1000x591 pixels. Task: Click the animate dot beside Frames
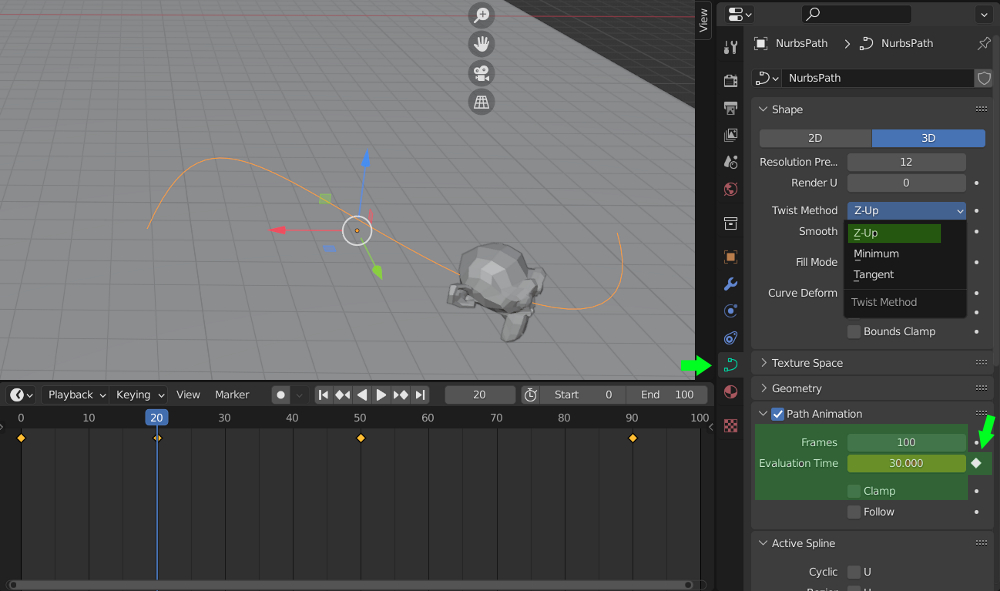976,442
